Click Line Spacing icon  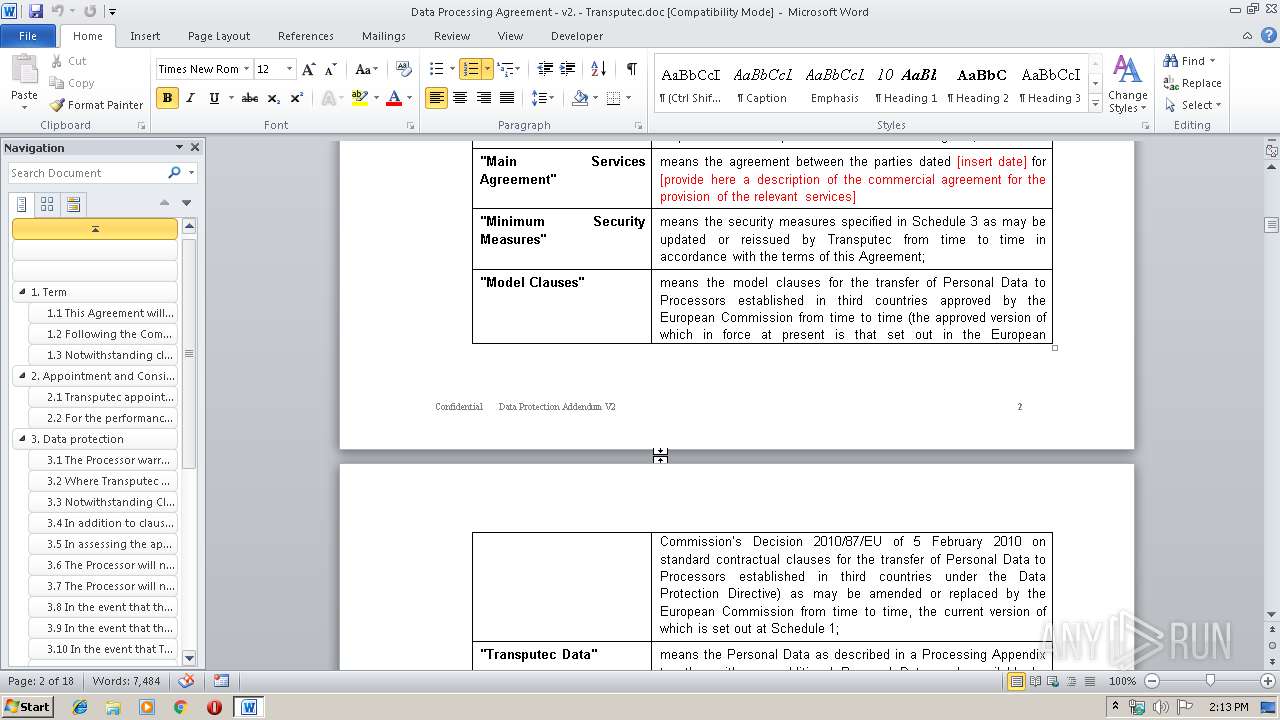(539, 98)
